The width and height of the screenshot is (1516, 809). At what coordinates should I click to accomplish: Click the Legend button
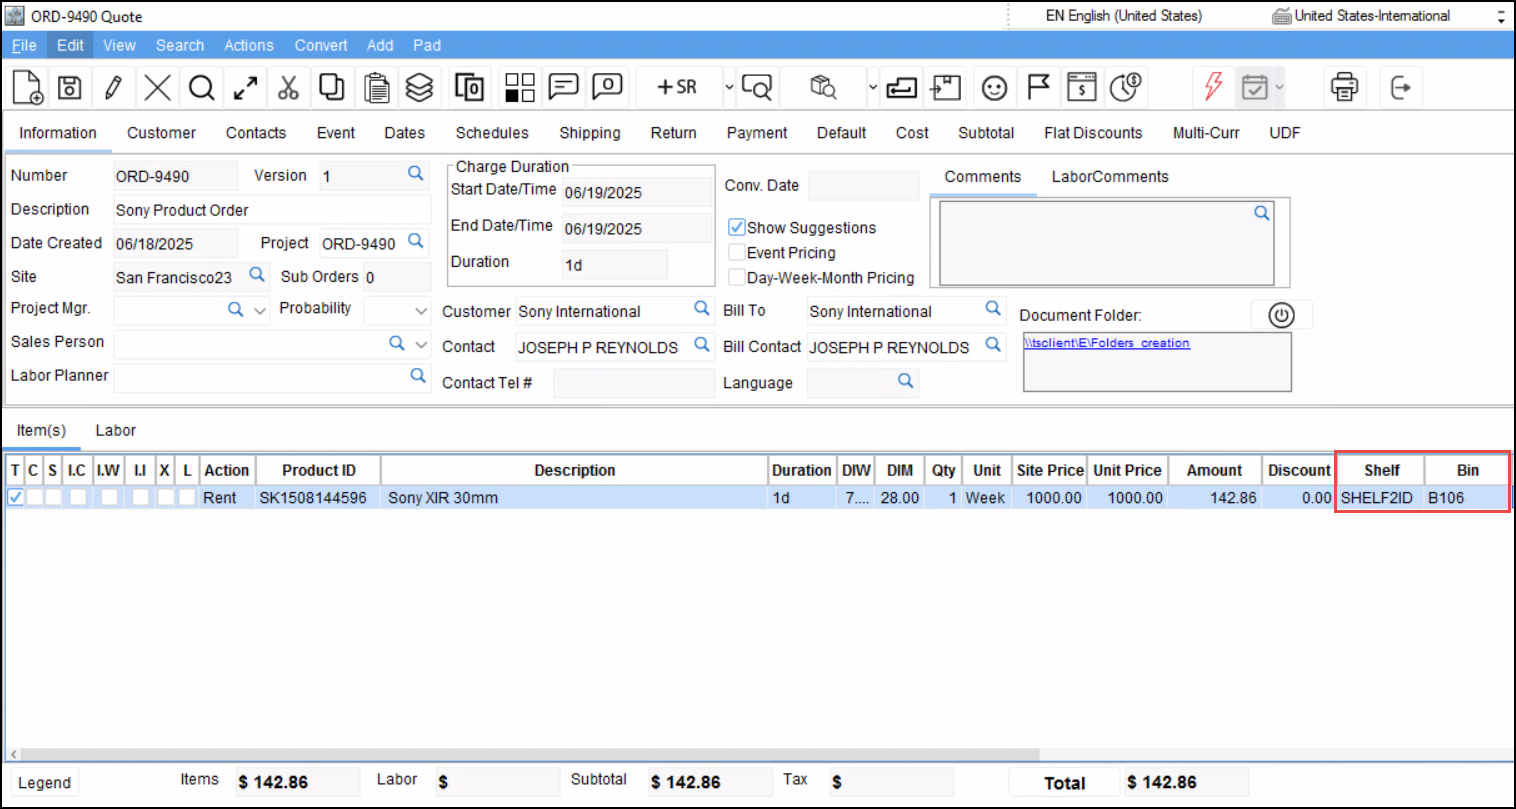pyautogui.click(x=45, y=783)
